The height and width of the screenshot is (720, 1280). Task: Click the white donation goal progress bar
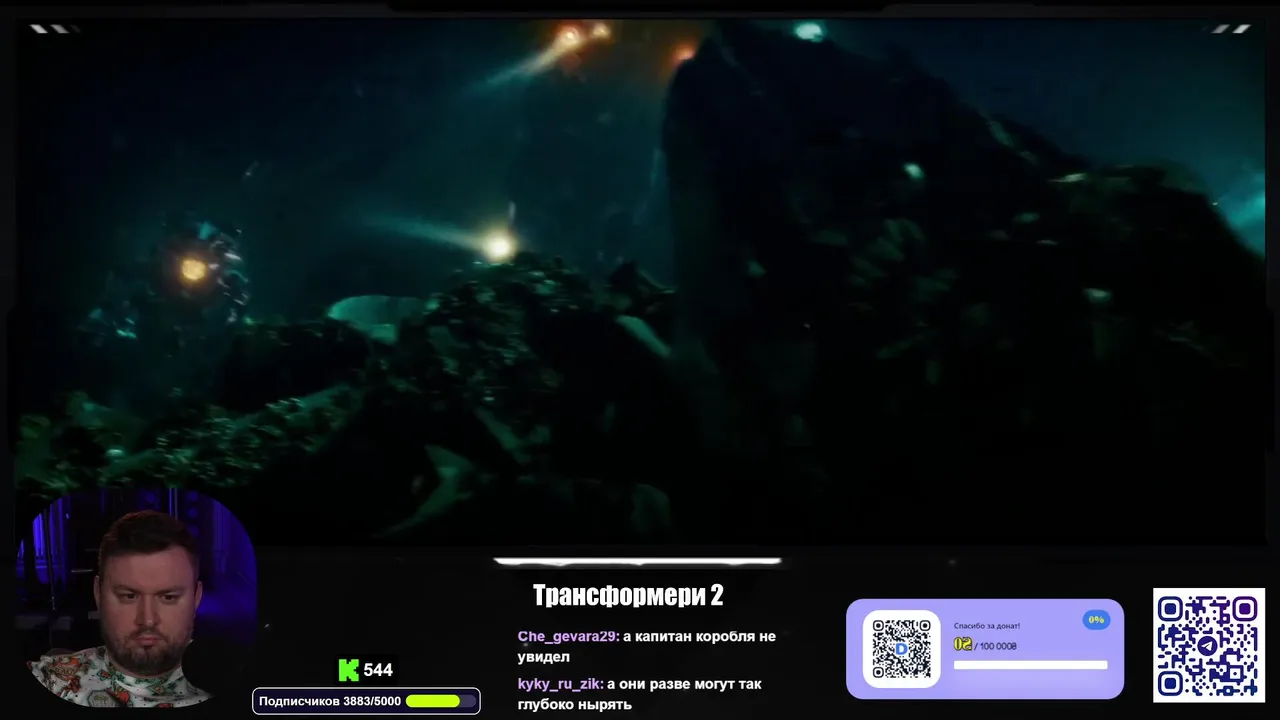pos(1030,665)
